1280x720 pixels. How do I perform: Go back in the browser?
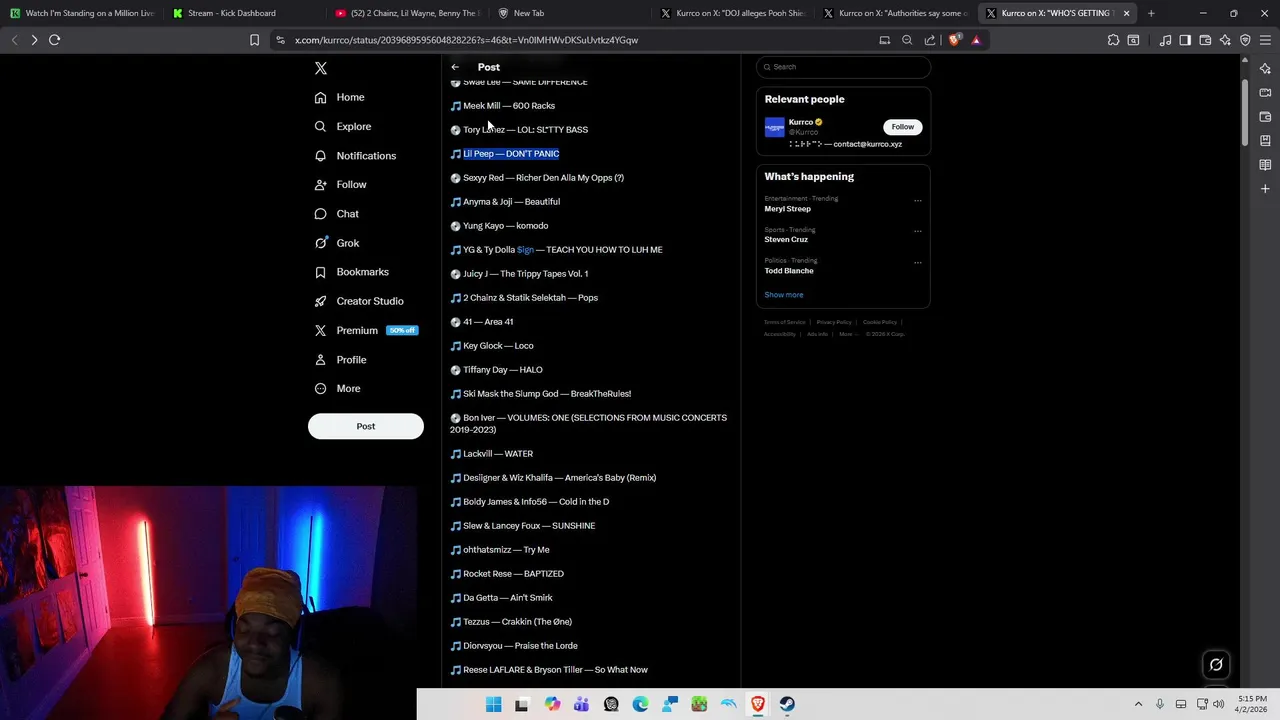pos(14,40)
